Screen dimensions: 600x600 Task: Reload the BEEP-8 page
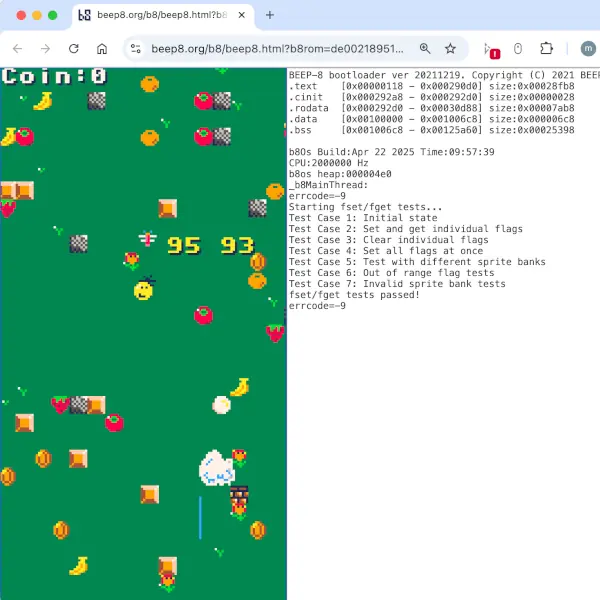click(73, 48)
